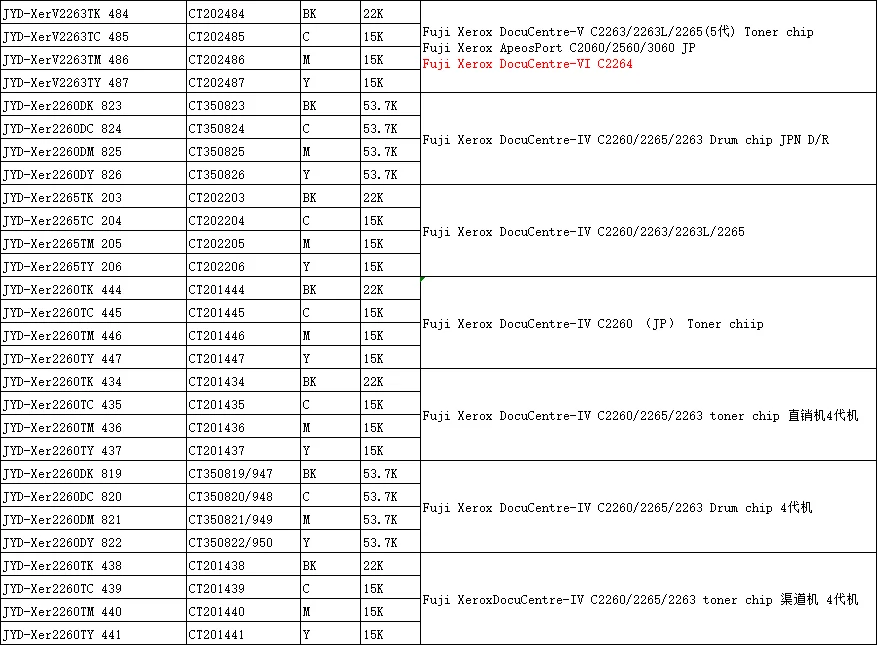Viewport: 877px width, 645px height.
Task: Select the red DocuCentre-VI C2264 text
Action: pos(527,64)
